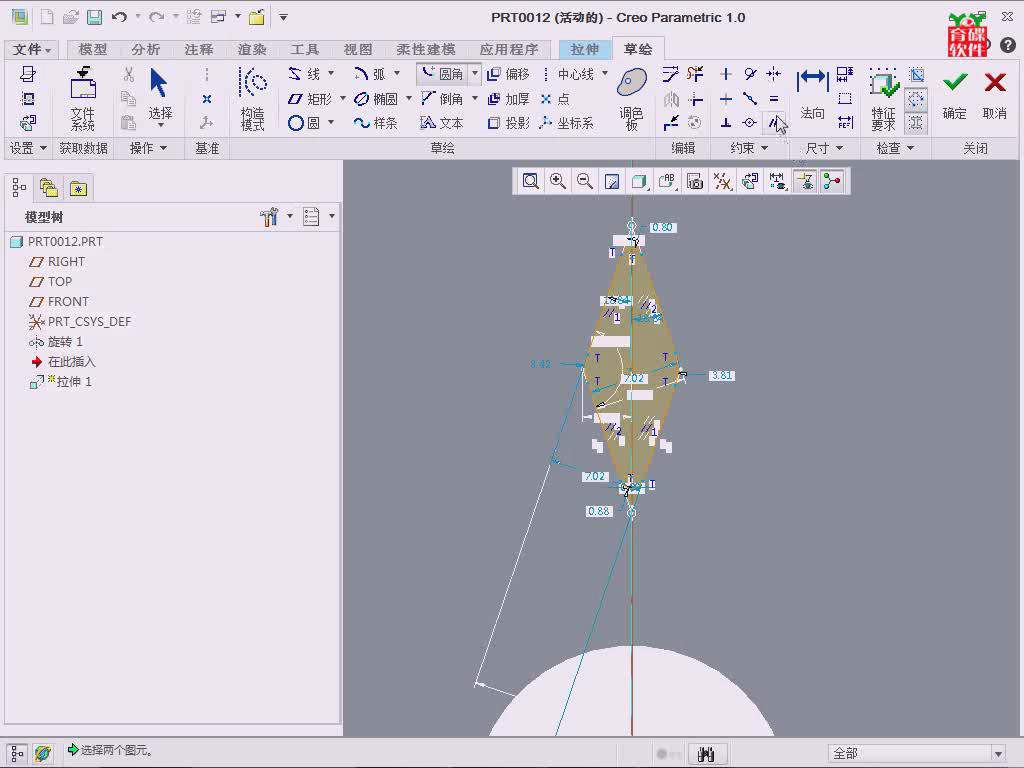Switch to the Model (模型) tab
The height and width of the screenshot is (768, 1024).
92,50
